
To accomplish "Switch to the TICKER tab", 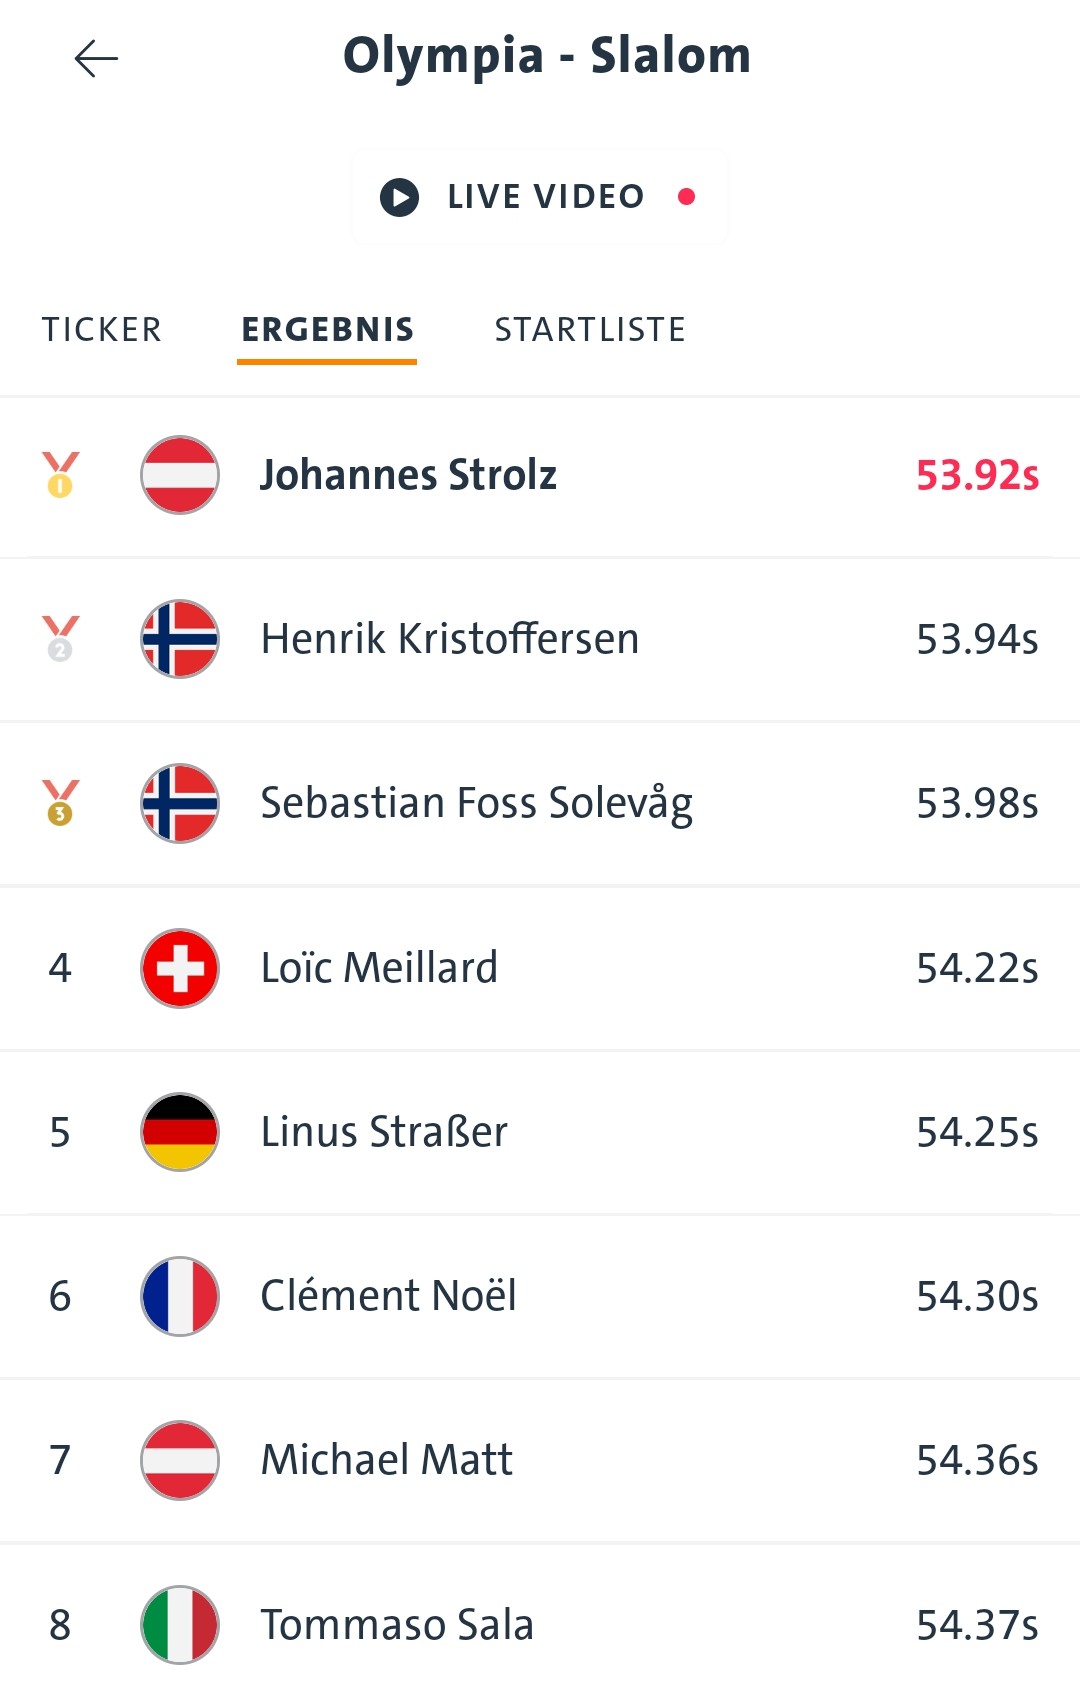I will click(102, 330).
